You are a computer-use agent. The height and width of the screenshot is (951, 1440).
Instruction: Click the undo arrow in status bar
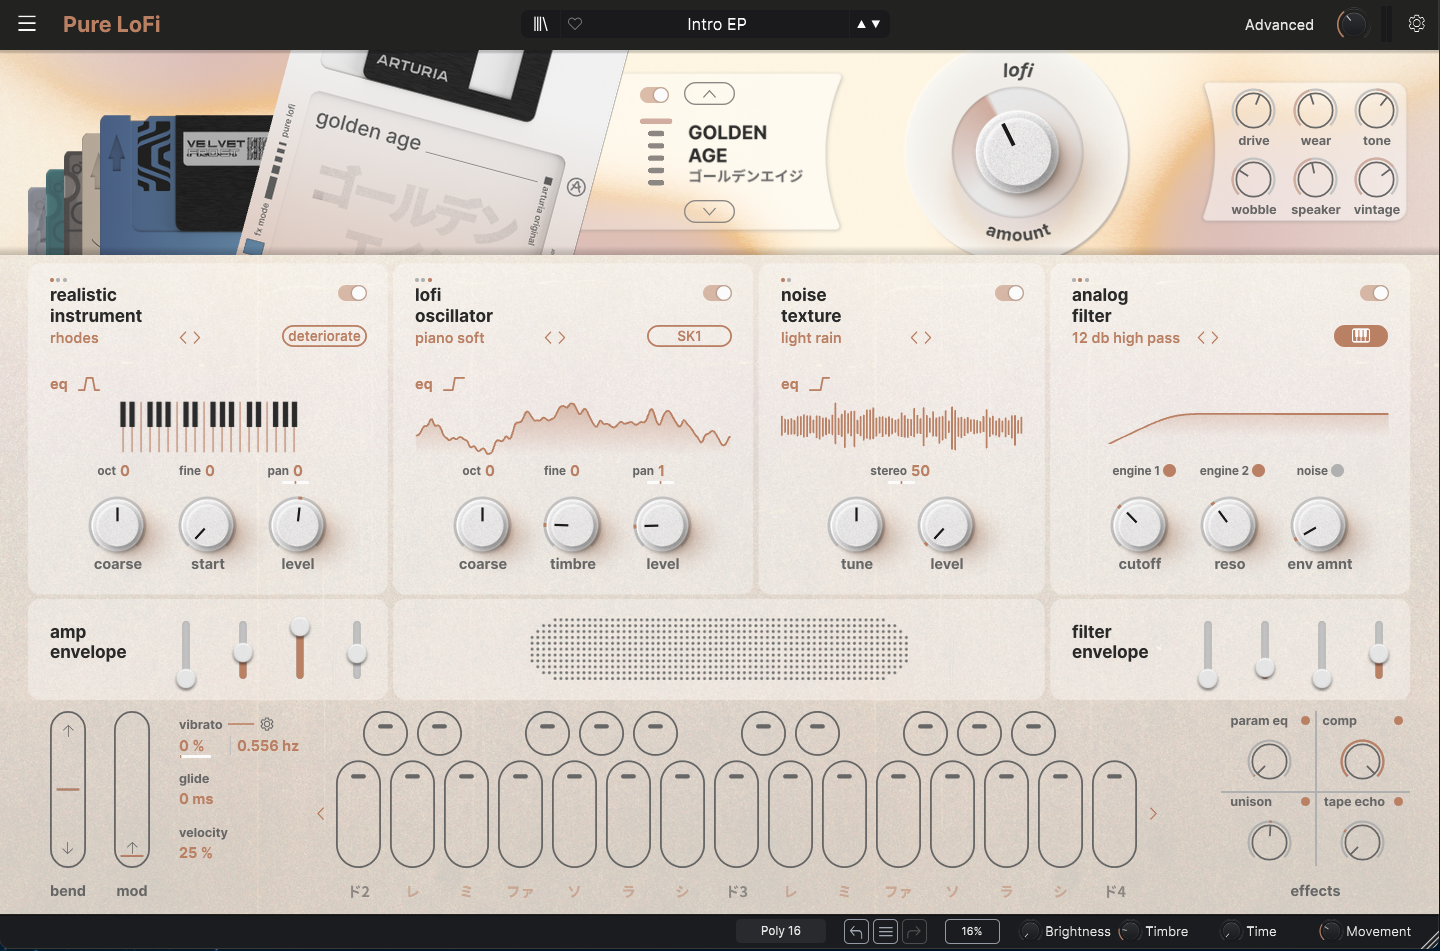point(856,932)
